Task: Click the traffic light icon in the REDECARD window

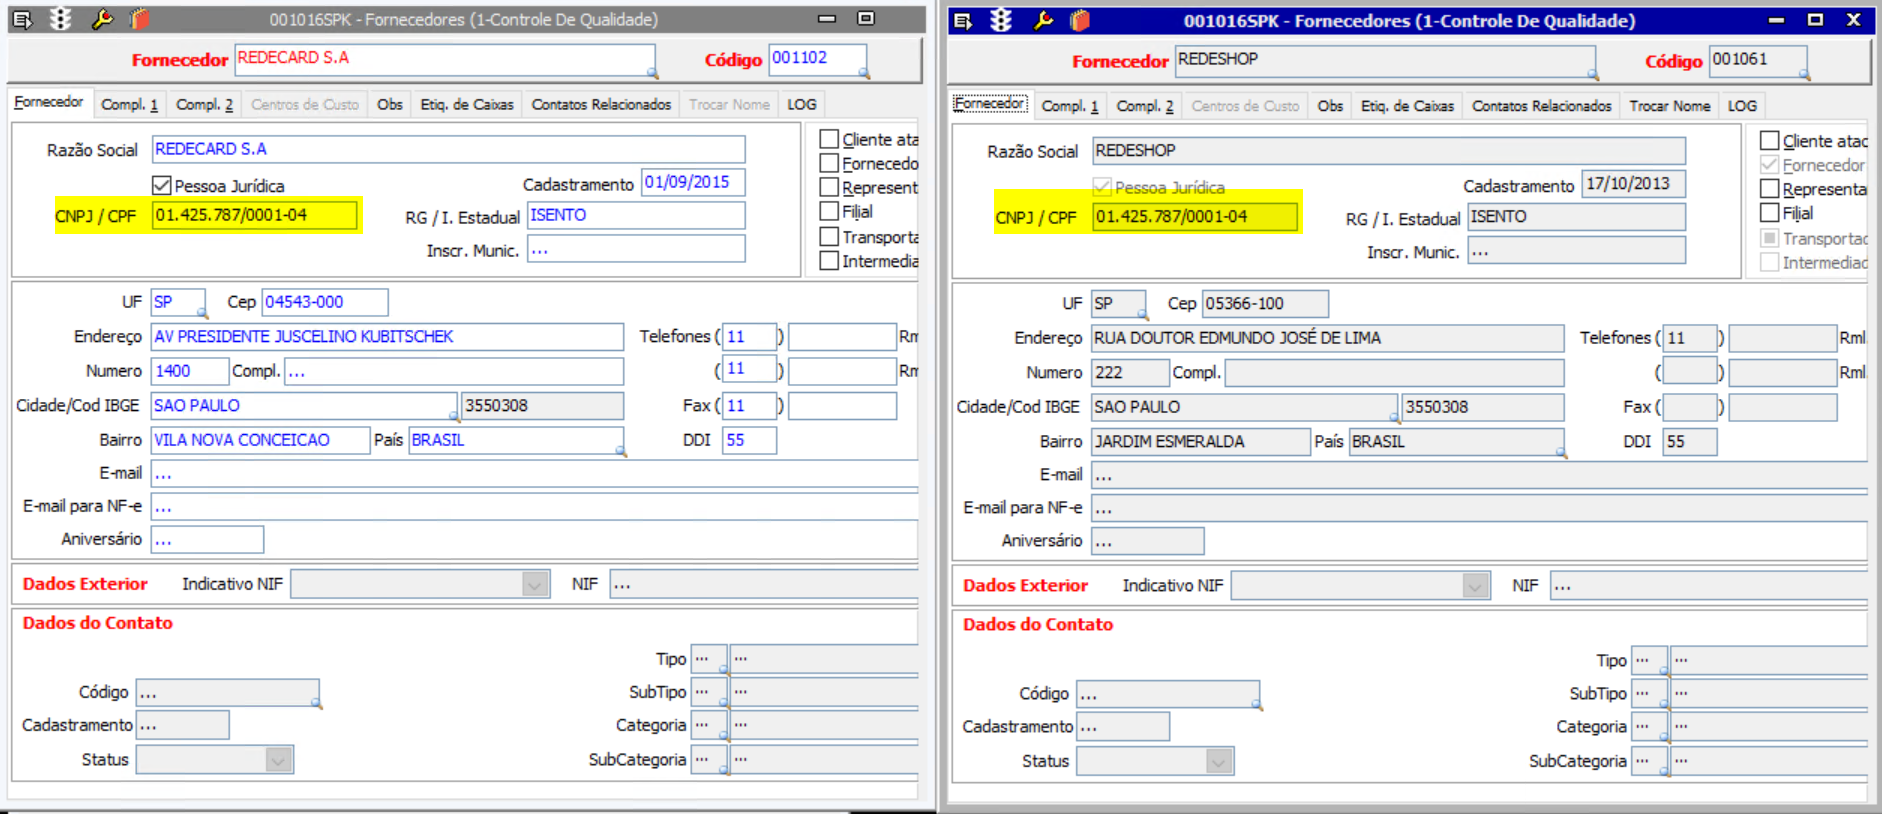Action: coord(61,19)
